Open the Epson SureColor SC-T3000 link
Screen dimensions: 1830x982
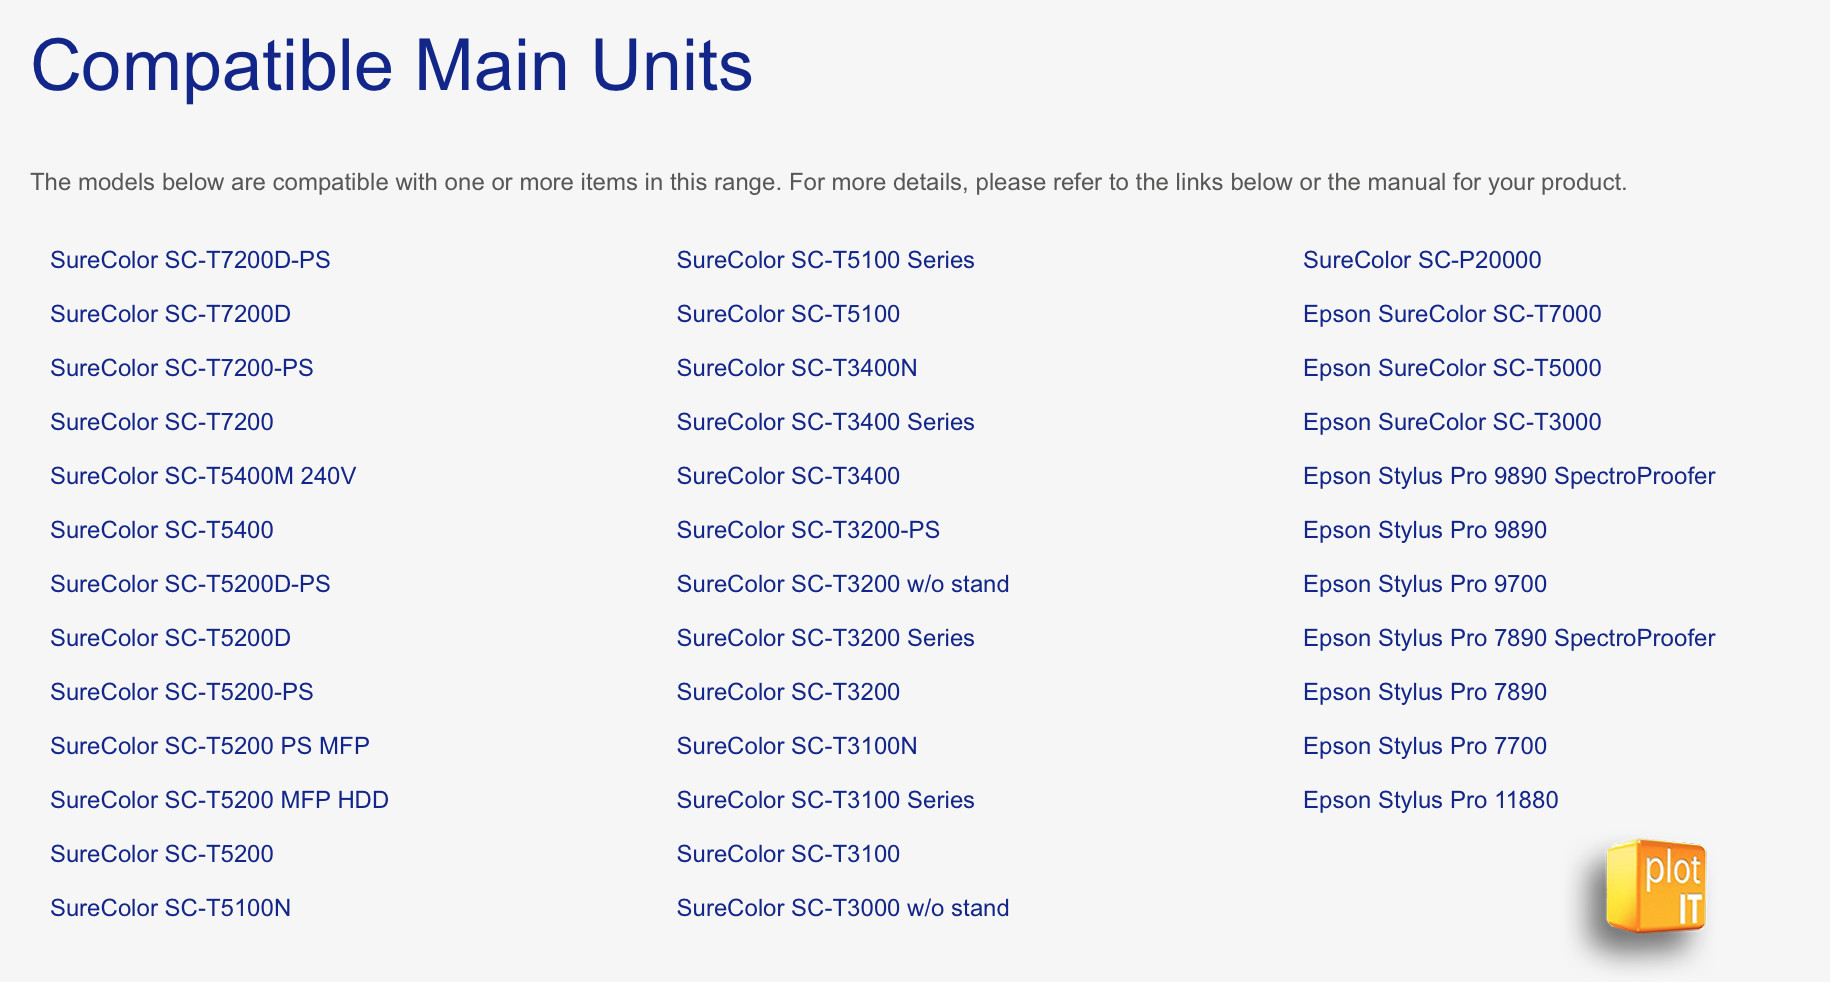[1452, 422]
